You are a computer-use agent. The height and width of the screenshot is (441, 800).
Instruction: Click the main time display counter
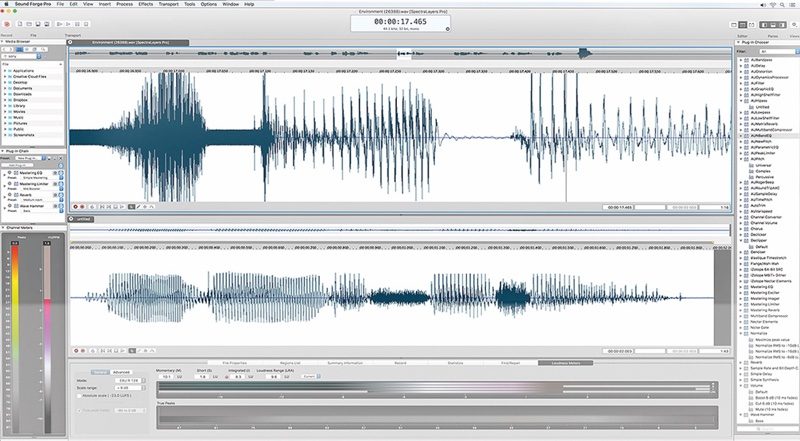click(x=399, y=21)
